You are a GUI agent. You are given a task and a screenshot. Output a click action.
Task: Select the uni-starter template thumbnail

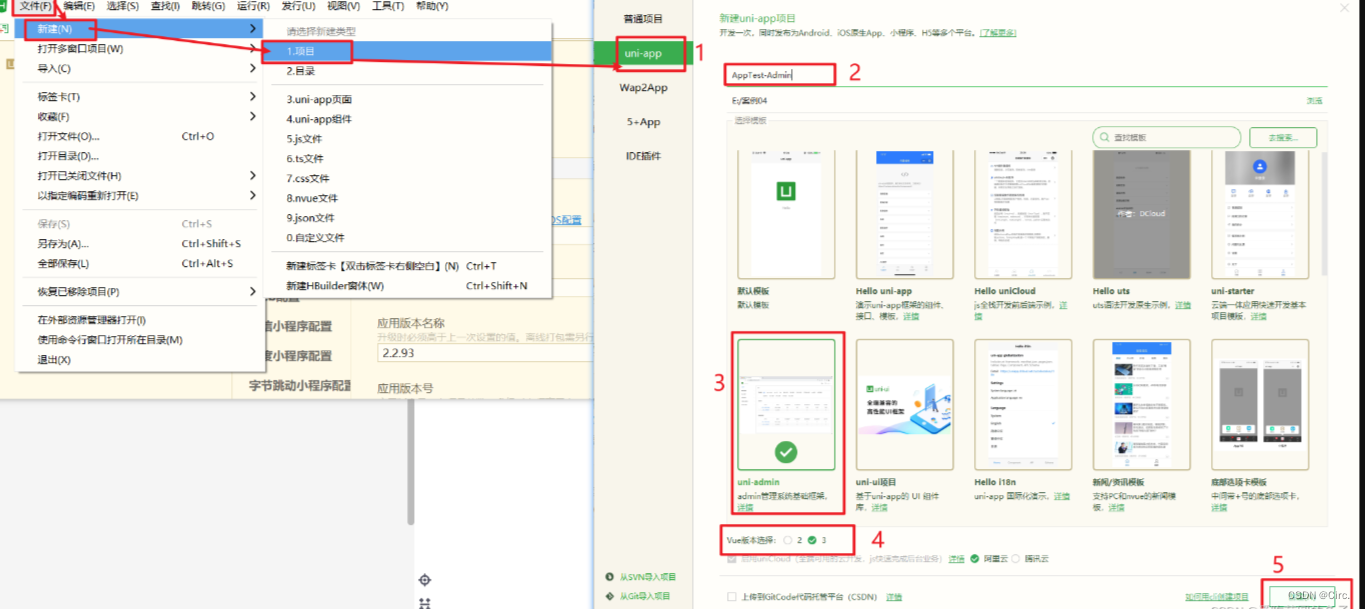pyautogui.click(x=1260, y=215)
